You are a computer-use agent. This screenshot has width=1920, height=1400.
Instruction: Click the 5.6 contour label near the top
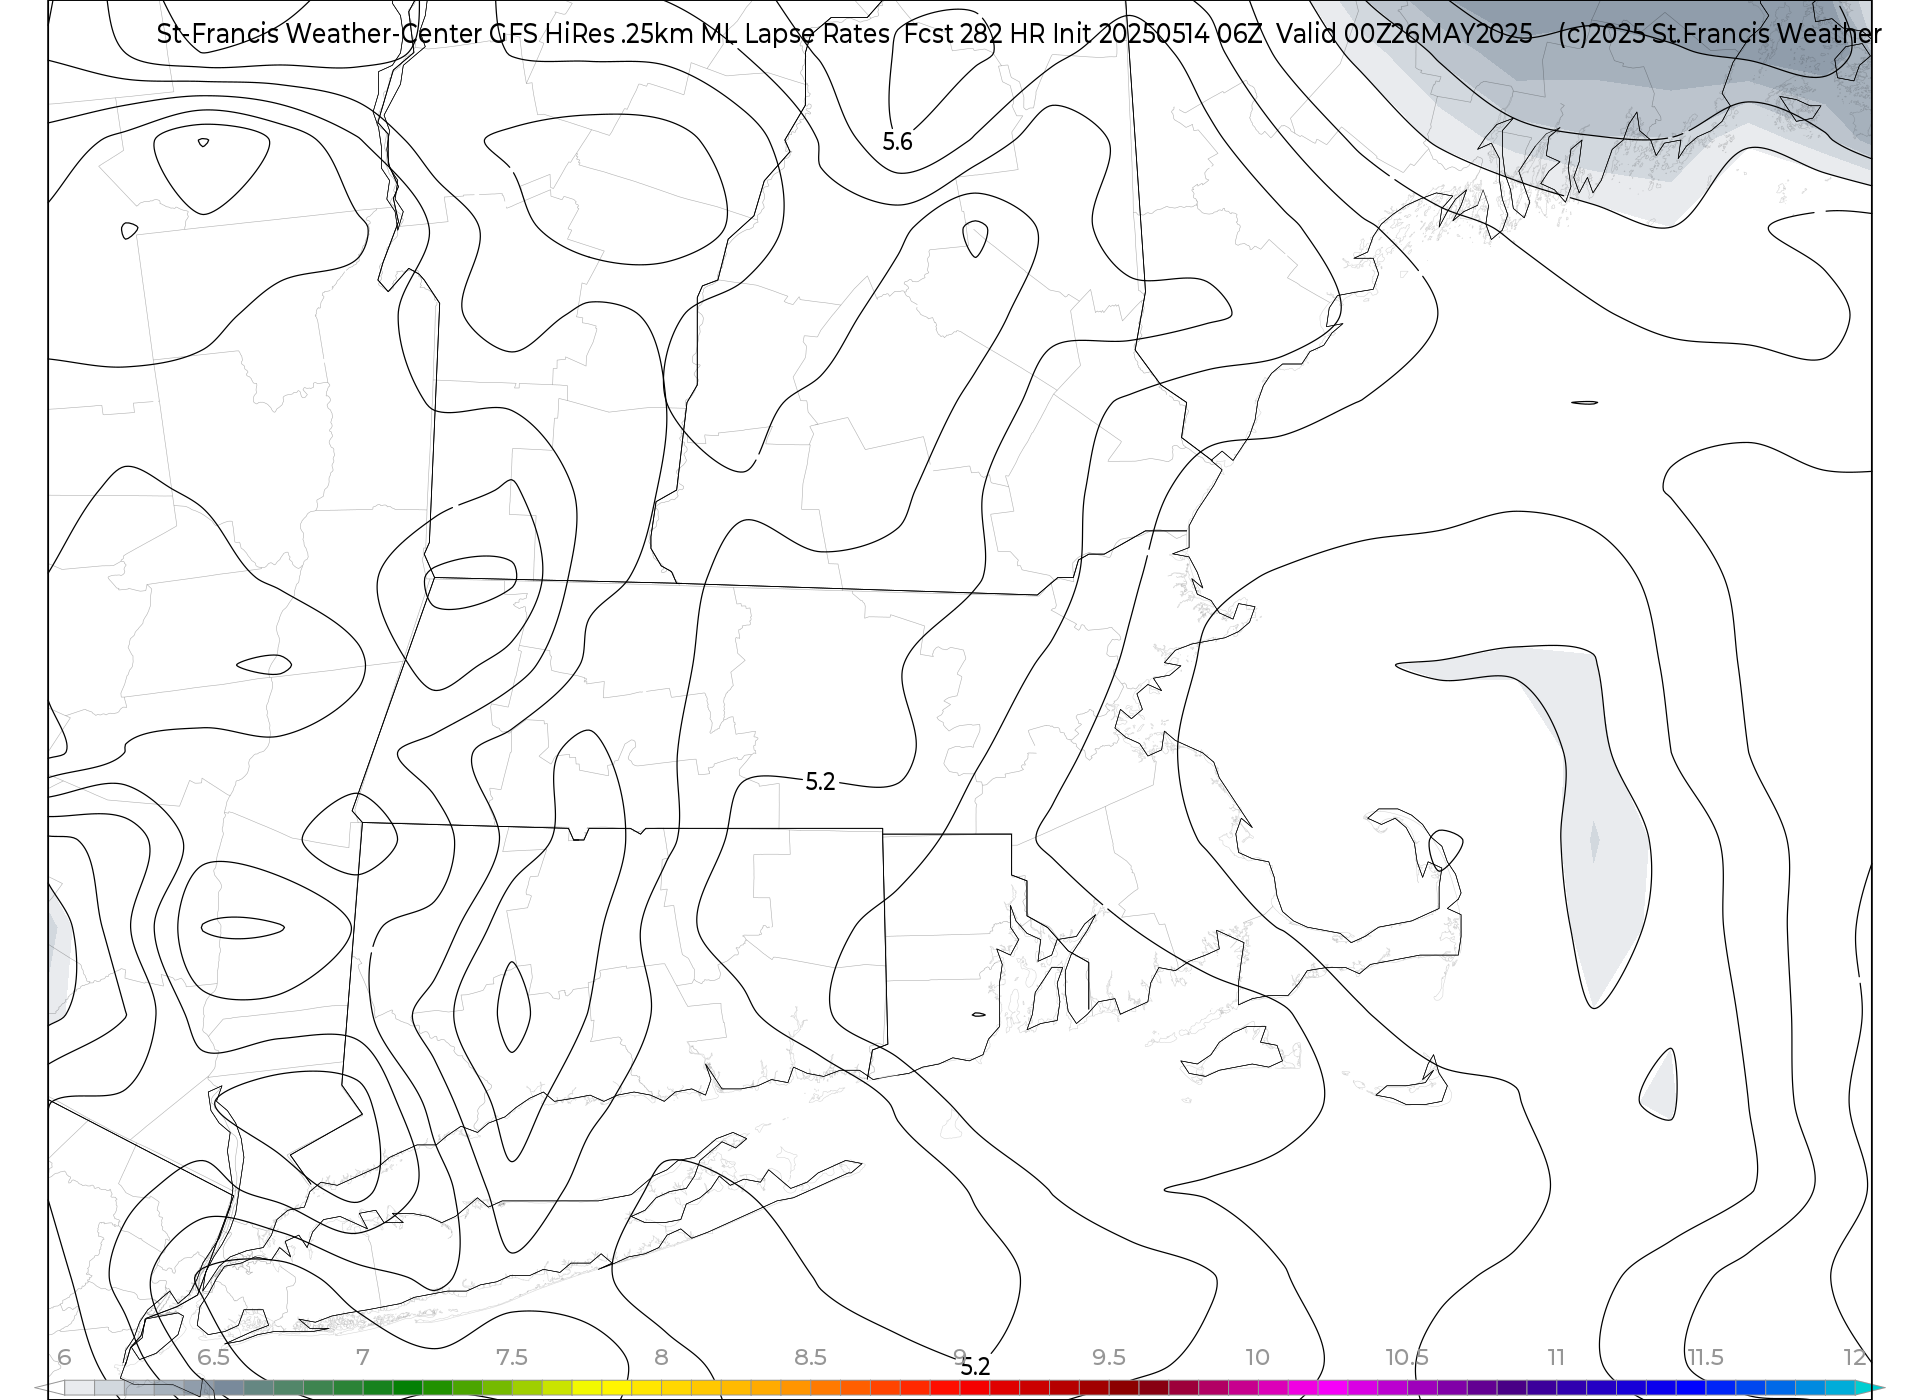[897, 142]
